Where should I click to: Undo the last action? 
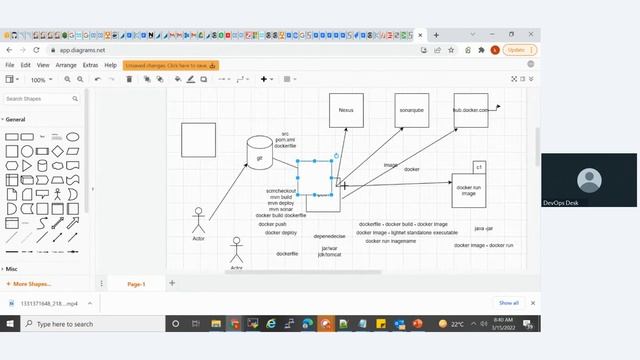(97, 79)
